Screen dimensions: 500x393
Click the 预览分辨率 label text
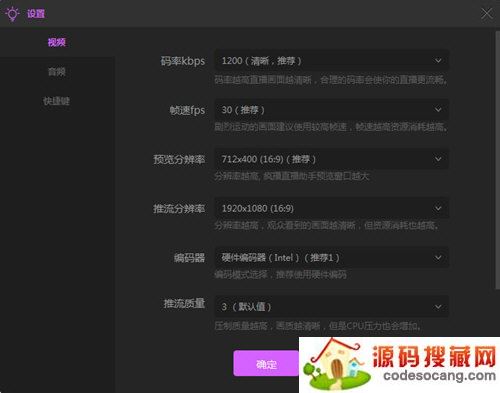click(179, 159)
